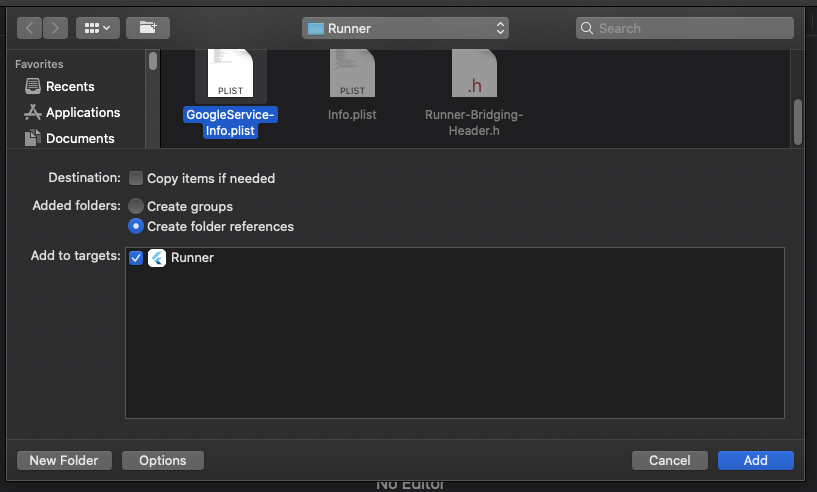This screenshot has width=817, height=492.
Task: Click the Runner target name
Action: [192, 257]
